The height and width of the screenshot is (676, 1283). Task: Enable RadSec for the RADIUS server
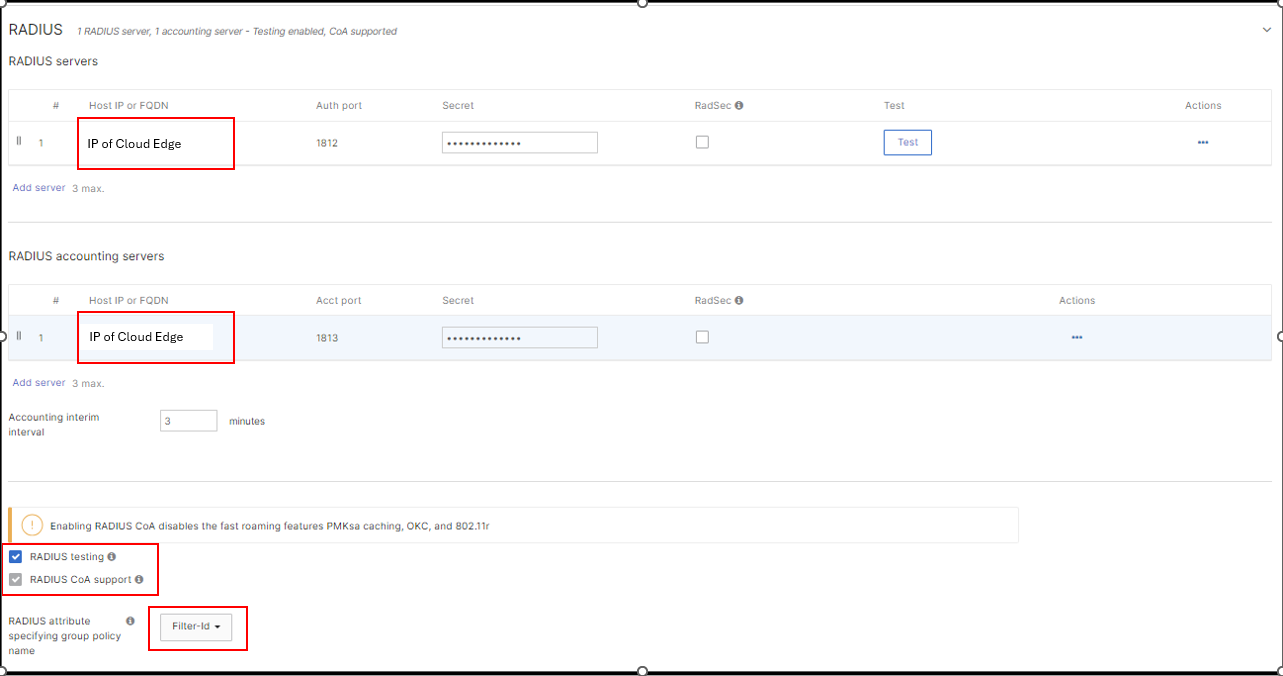[702, 142]
